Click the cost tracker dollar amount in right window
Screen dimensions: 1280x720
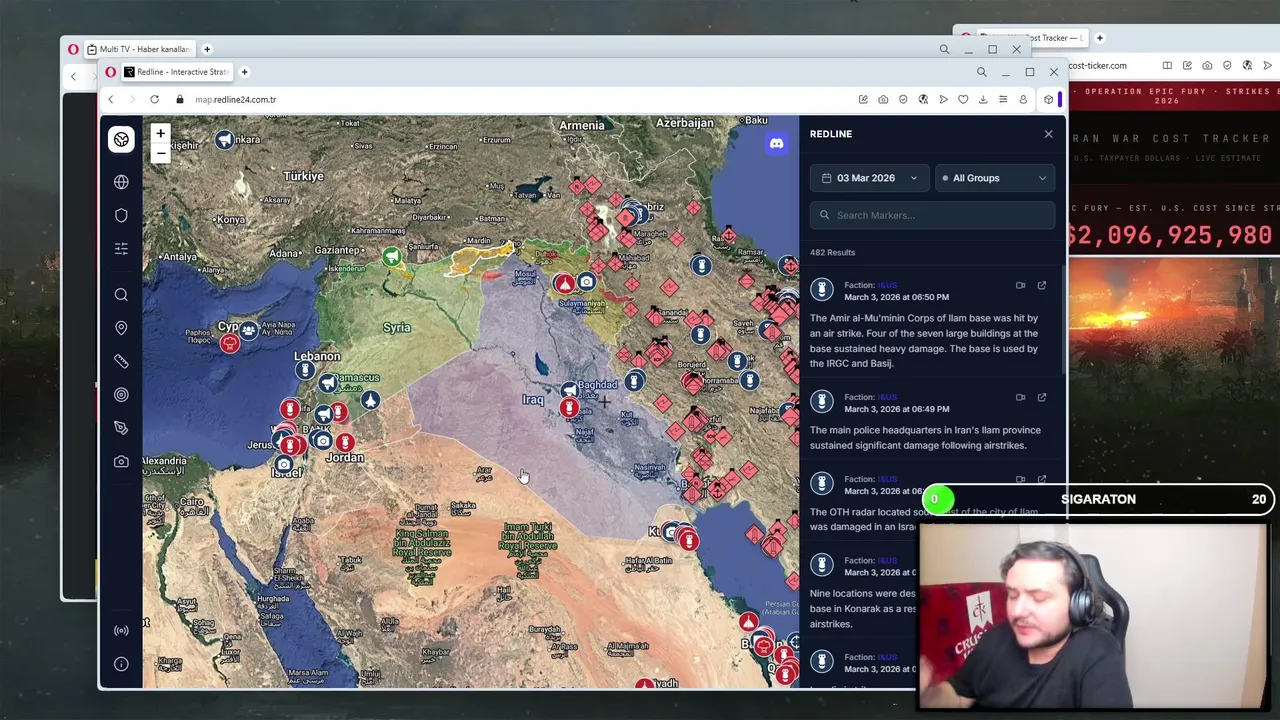[x=1169, y=235]
